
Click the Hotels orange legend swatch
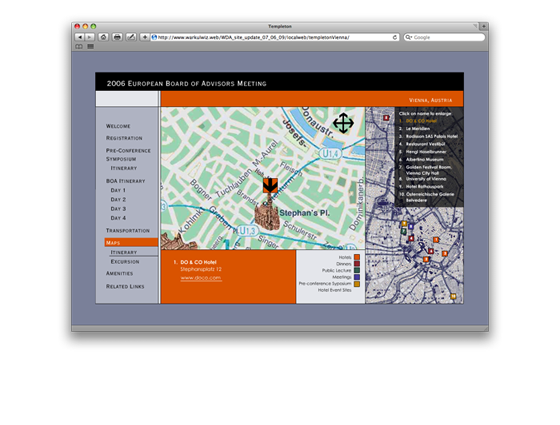[356, 257]
